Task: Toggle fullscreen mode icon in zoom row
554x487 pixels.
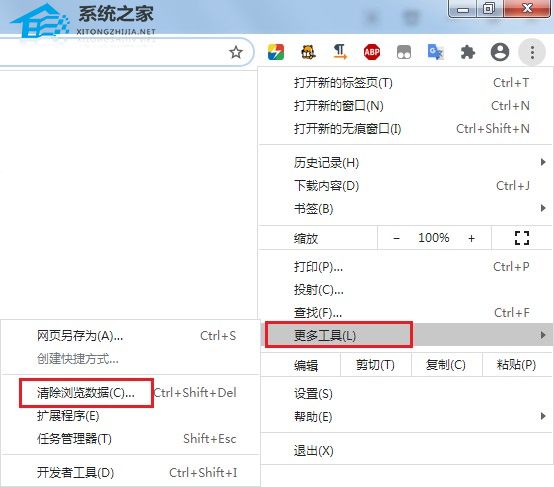Action: (x=521, y=238)
